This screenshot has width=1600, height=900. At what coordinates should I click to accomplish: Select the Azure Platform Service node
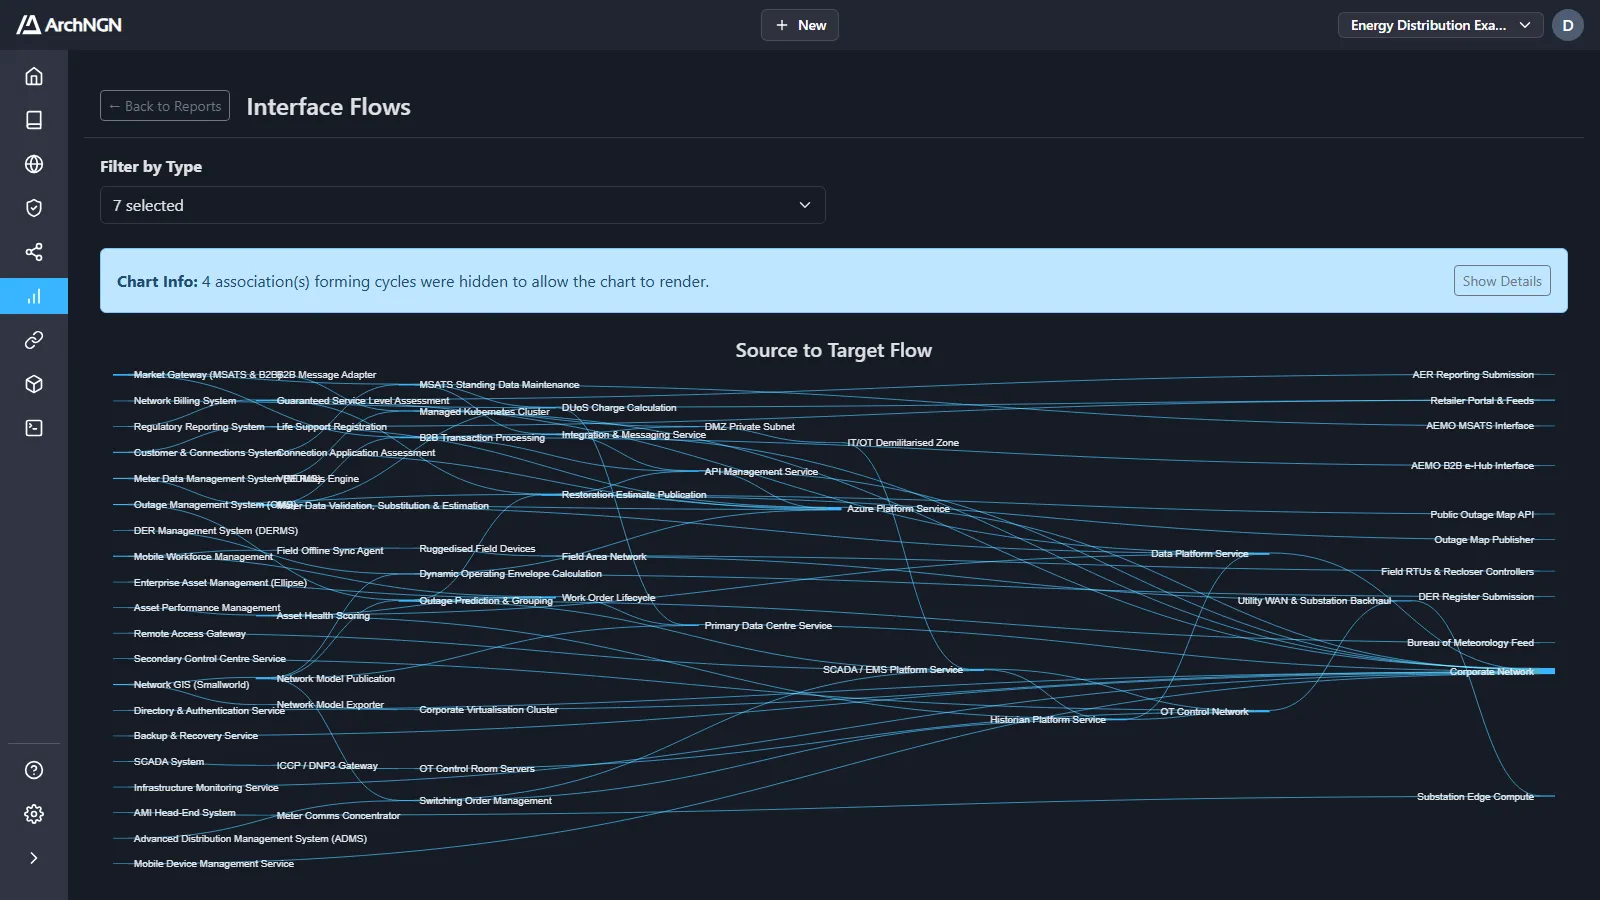[x=898, y=509]
